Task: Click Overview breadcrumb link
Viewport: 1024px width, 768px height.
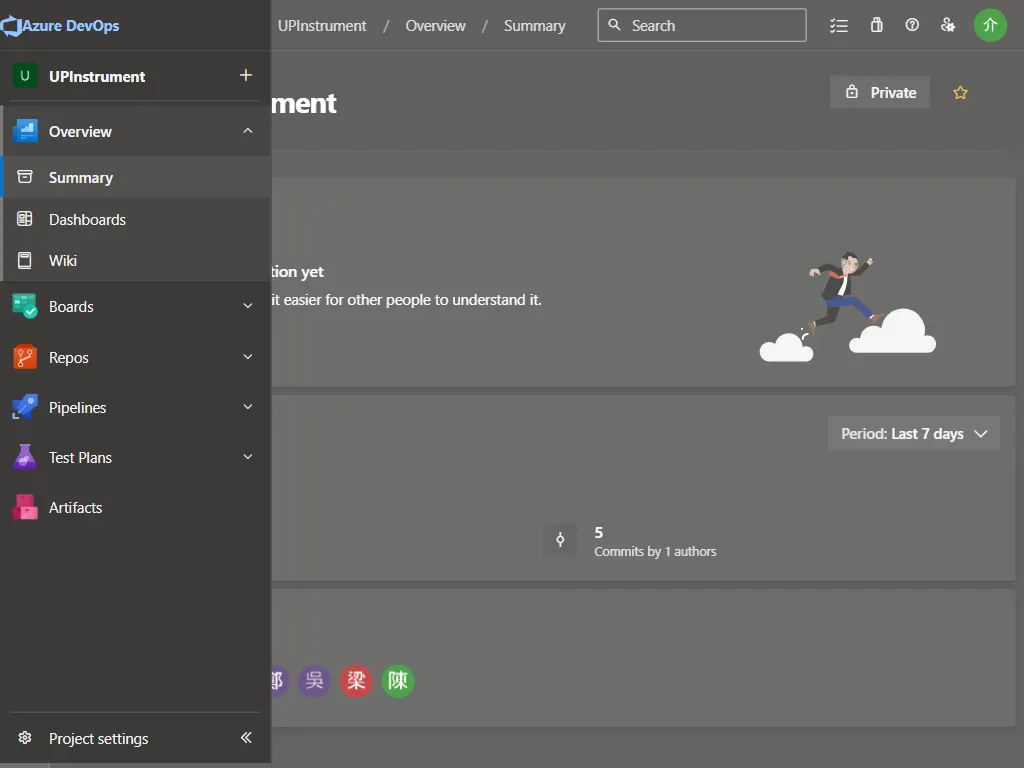Action: point(436,25)
